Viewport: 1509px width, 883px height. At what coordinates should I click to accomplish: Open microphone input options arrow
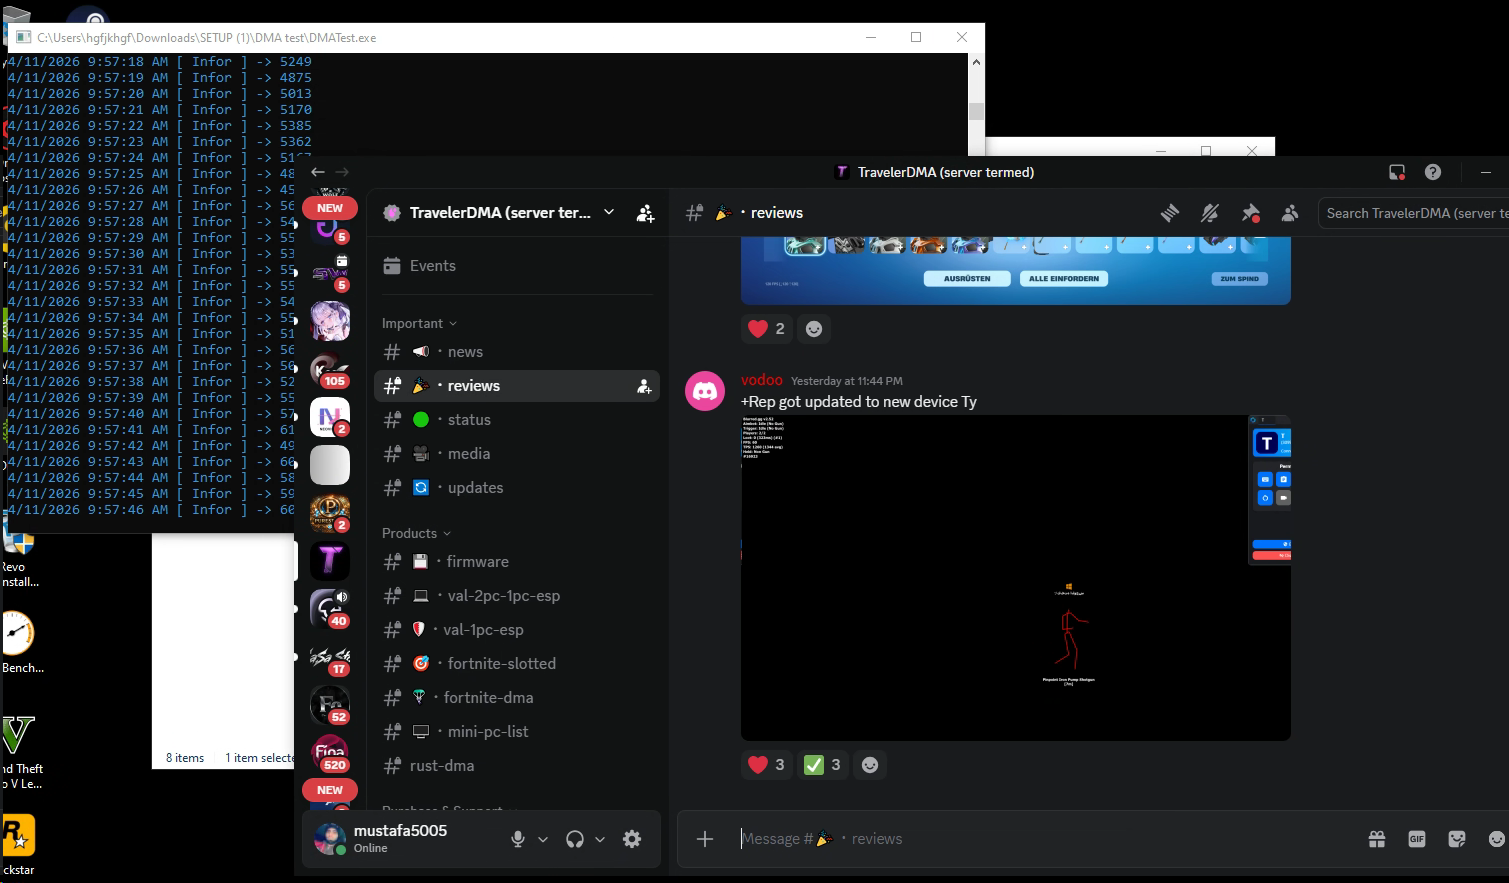tap(543, 839)
